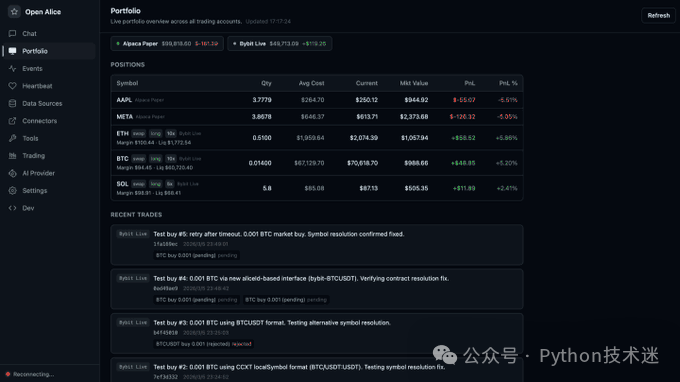Click SOL PnL percent +2.41%
The width and height of the screenshot is (680, 382).
pos(507,188)
